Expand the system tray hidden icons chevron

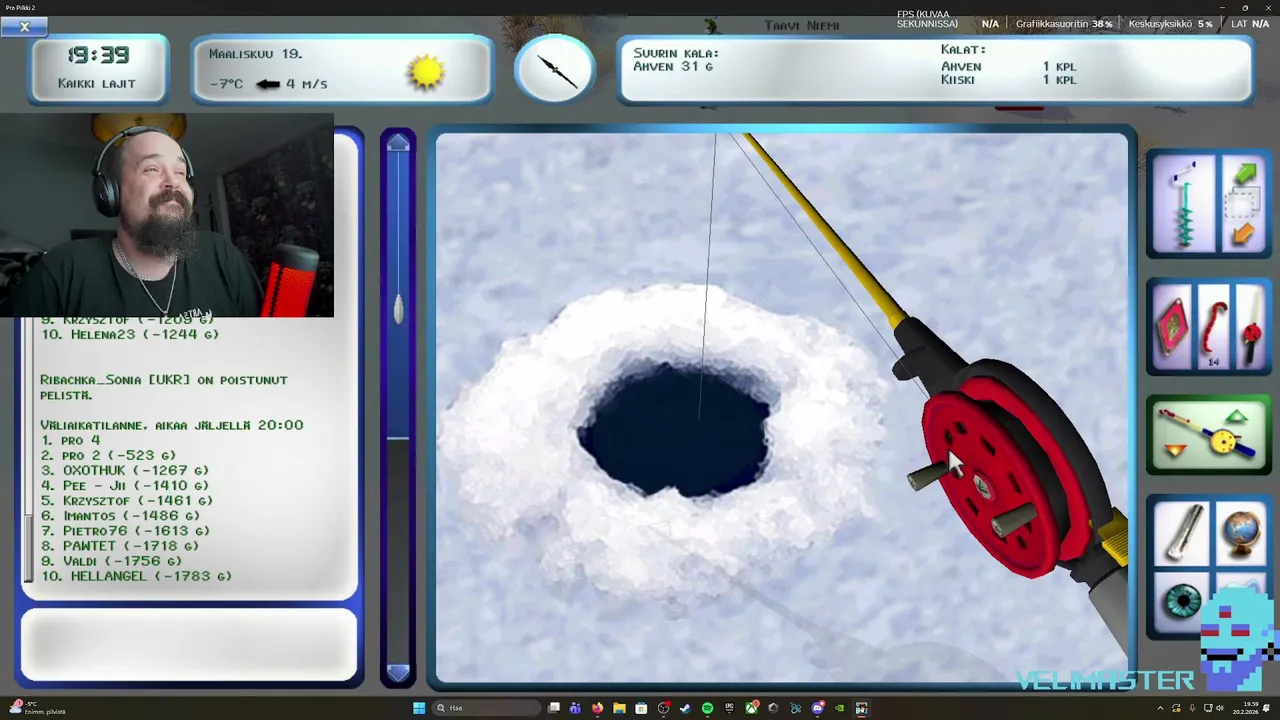[1161, 708]
